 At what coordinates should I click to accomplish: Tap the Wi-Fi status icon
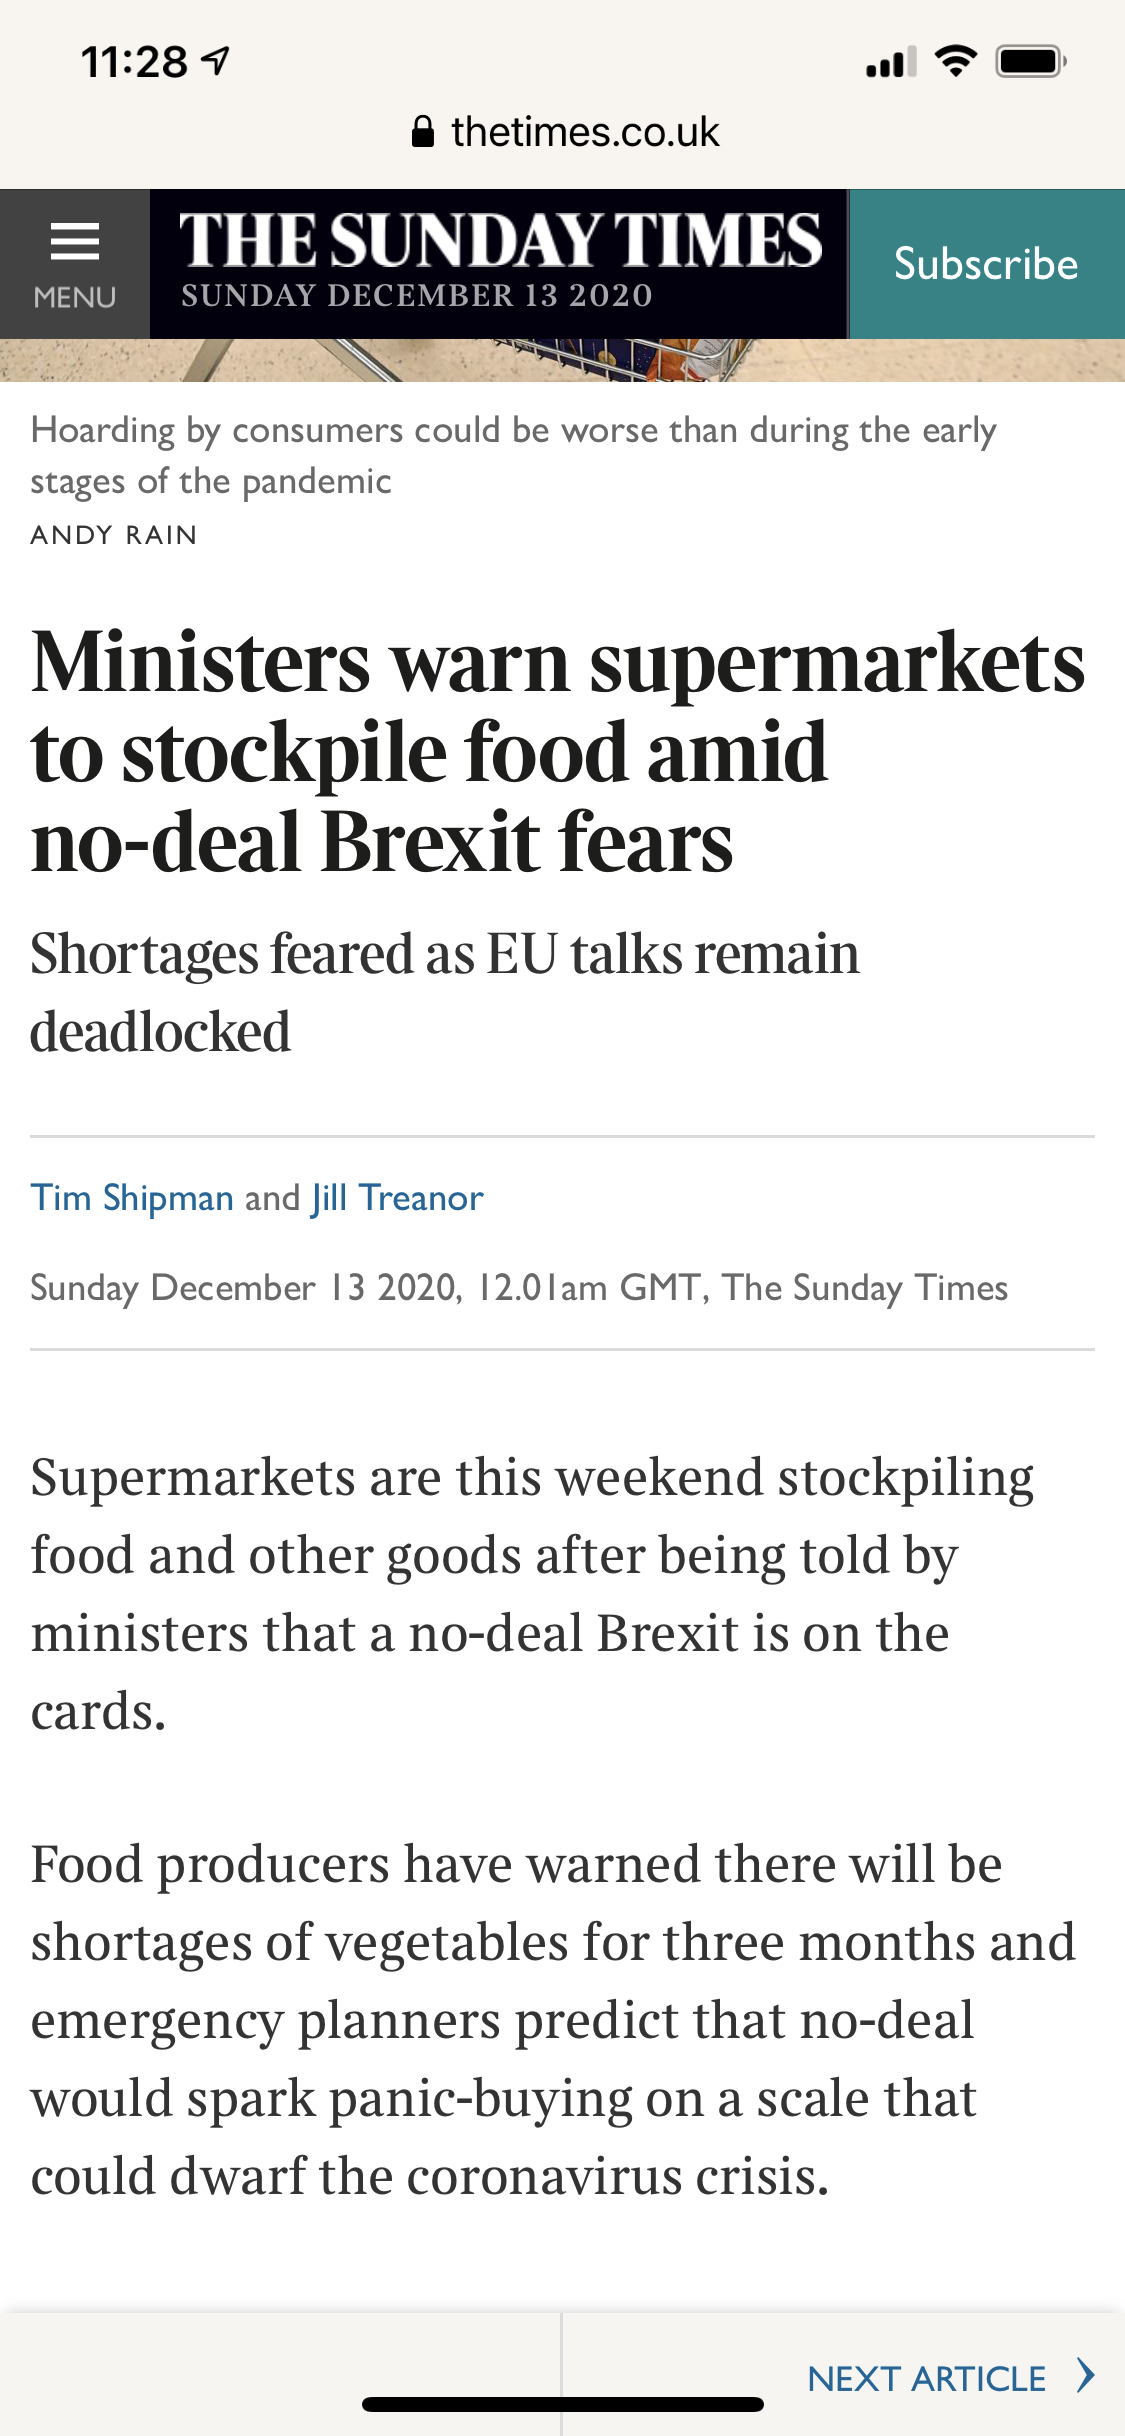(x=956, y=62)
